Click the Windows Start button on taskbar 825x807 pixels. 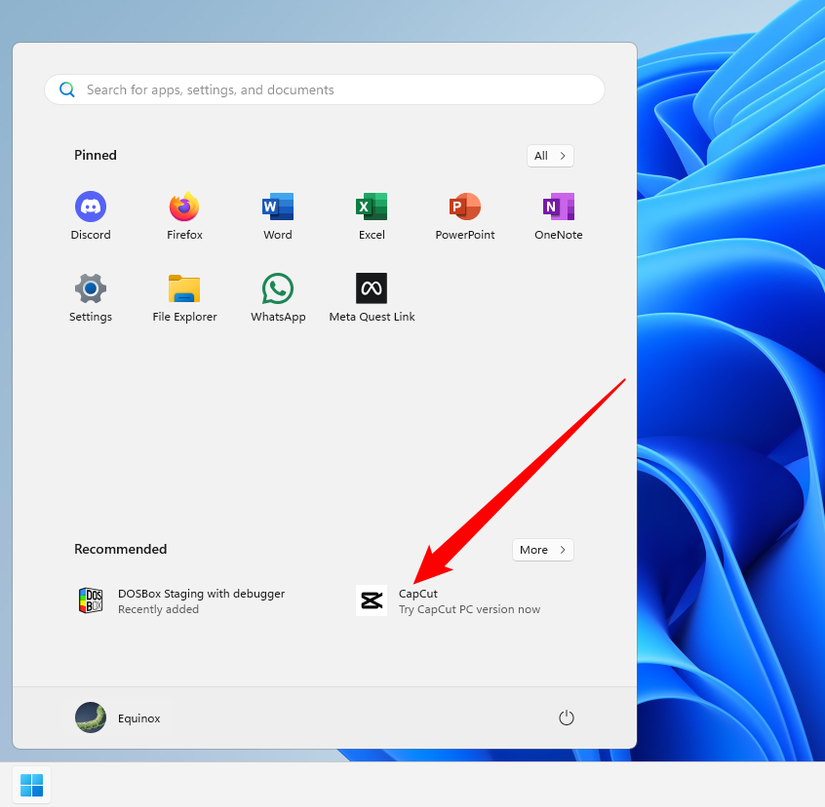pos(32,785)
